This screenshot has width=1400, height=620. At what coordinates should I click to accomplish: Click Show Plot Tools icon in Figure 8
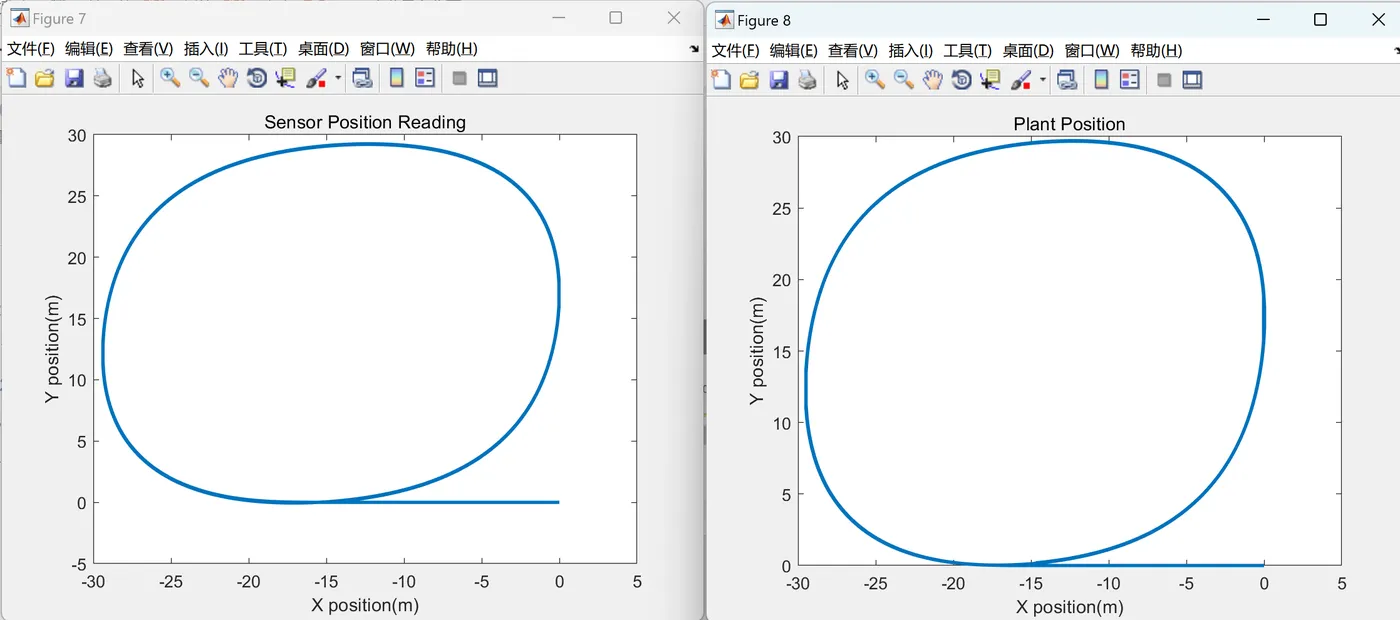coord(1192,80)
